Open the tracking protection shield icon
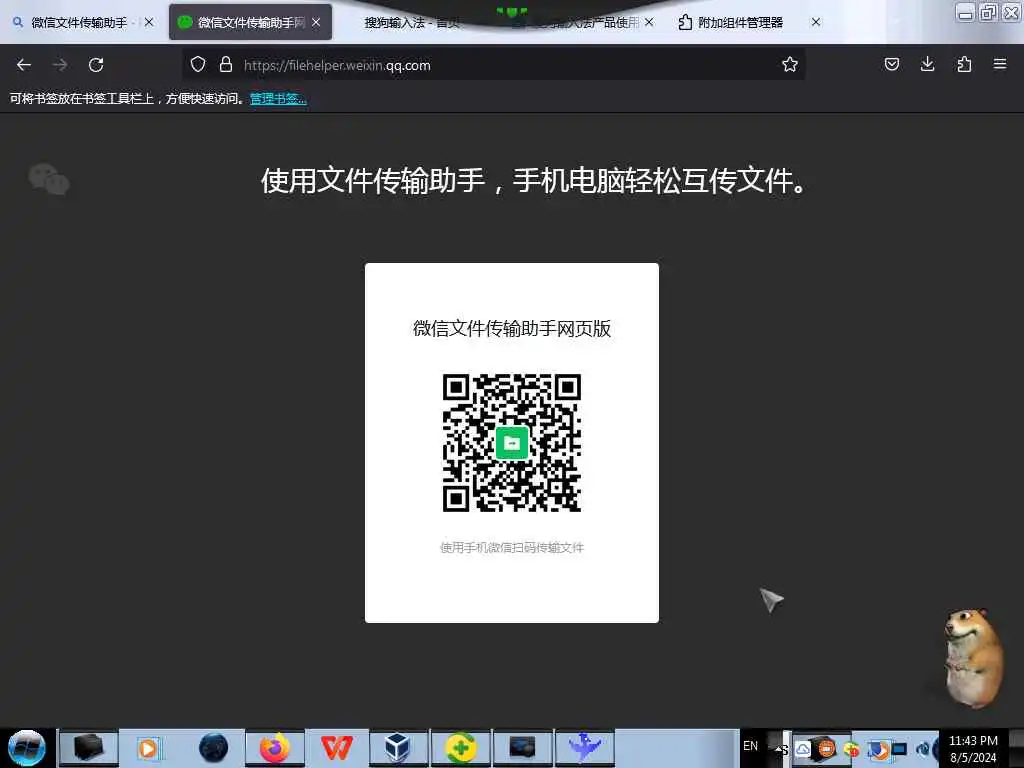This screenshot has width=1024, height=768. pyautogui.click(x=198, y=64)
